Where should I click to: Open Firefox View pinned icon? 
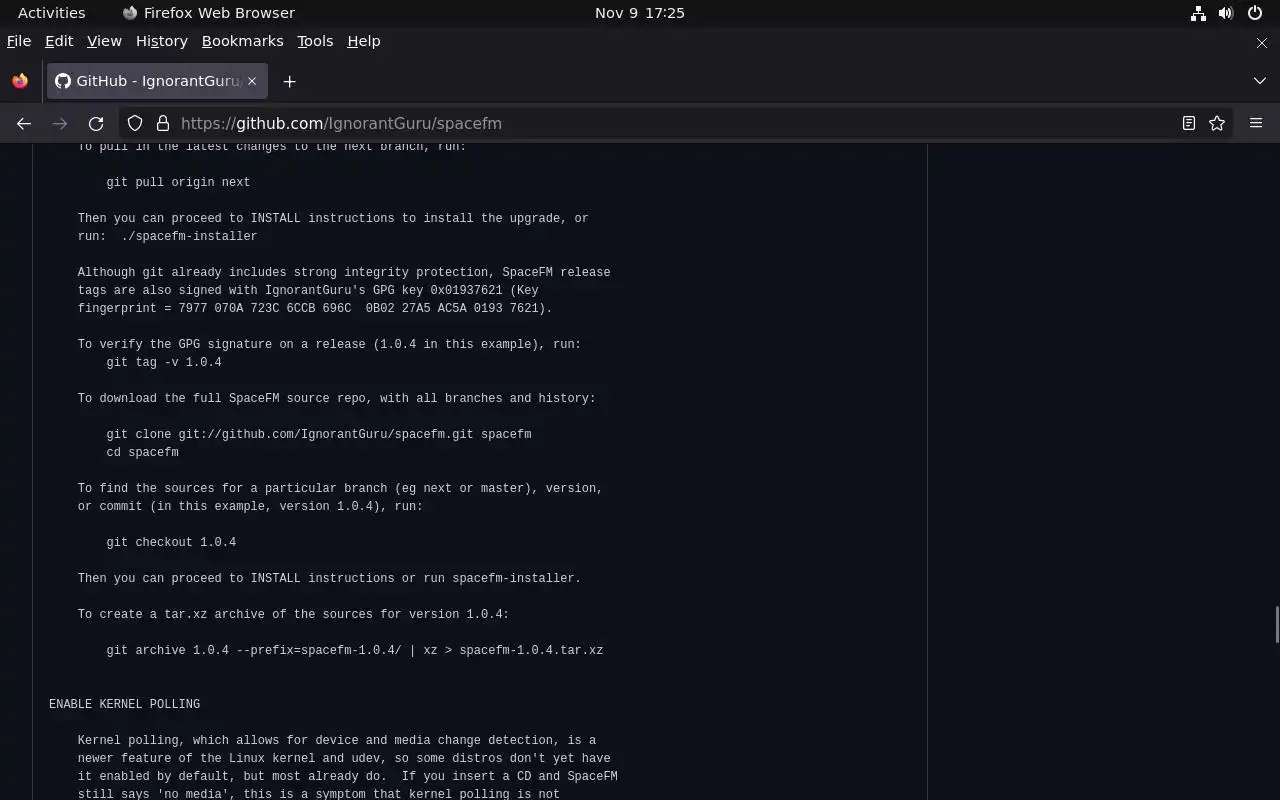[20, 81]
